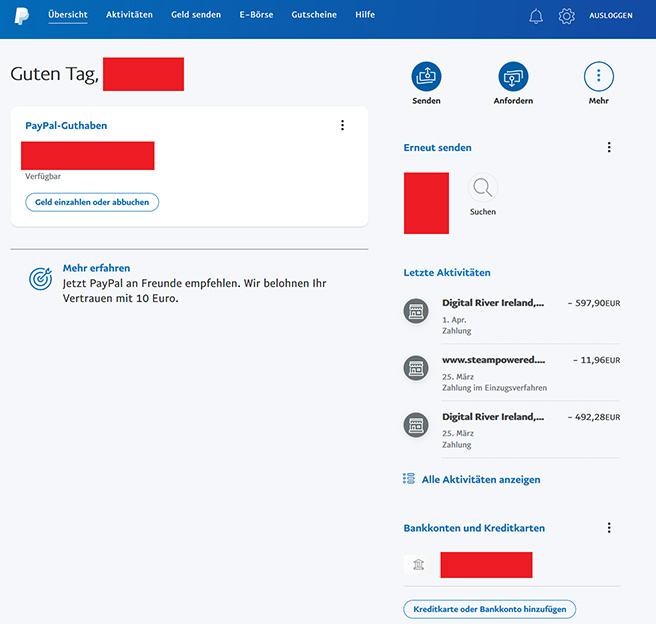Click store icon of 492,28 EUR payment
656x624 pixels.
pyautogui.click(x=416, y=425)
